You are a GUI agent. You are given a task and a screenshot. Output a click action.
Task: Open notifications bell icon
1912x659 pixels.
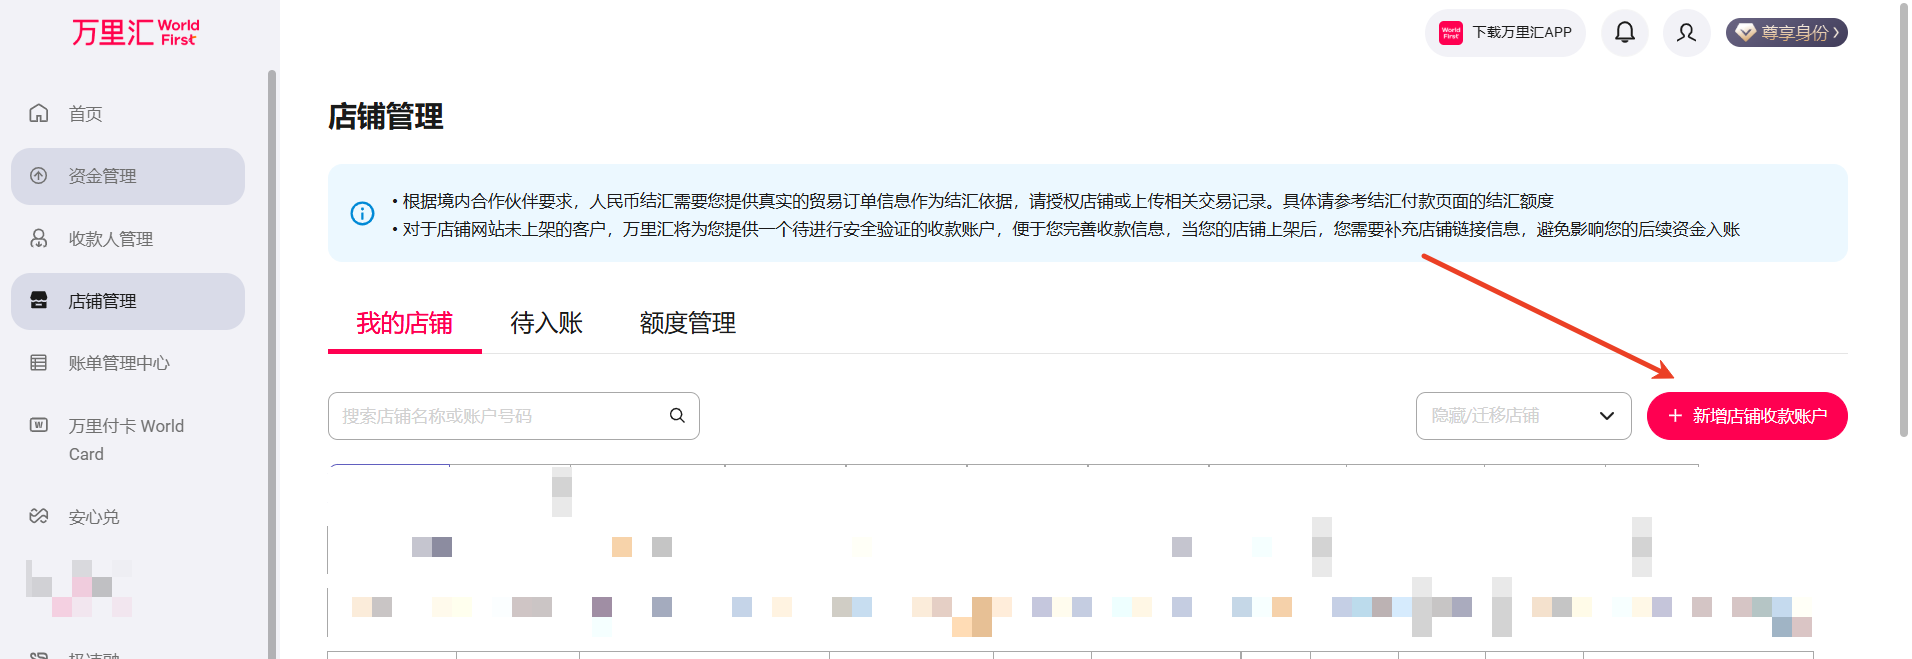1625,33
